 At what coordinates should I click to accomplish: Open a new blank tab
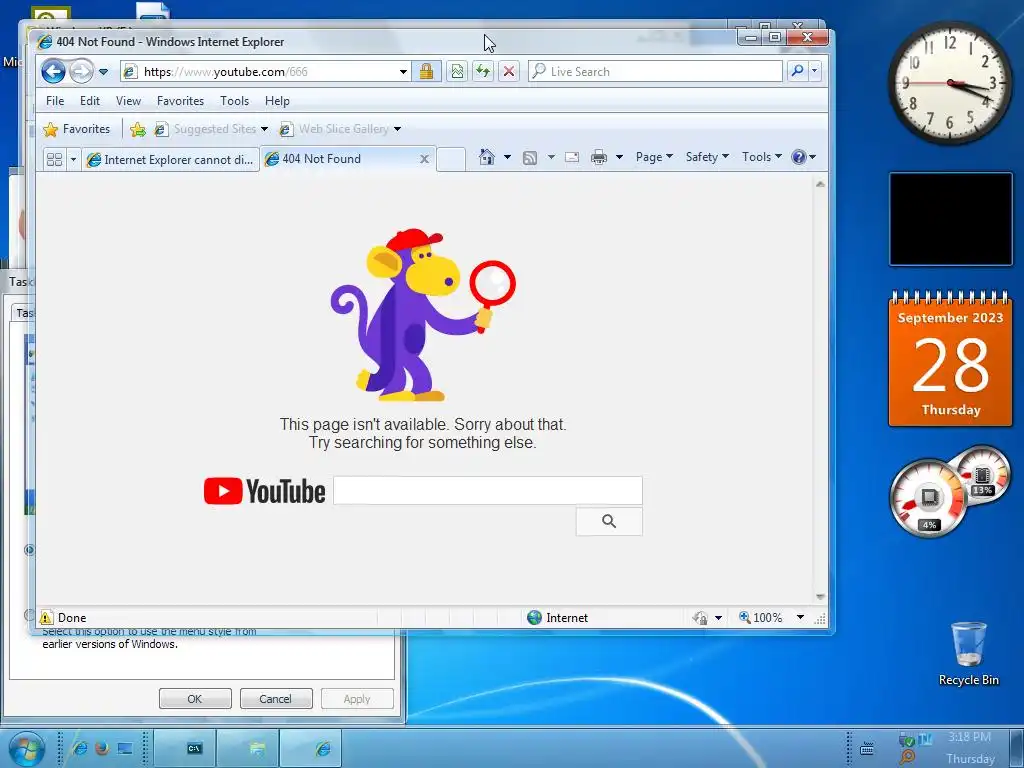click(x=451, y=159)
